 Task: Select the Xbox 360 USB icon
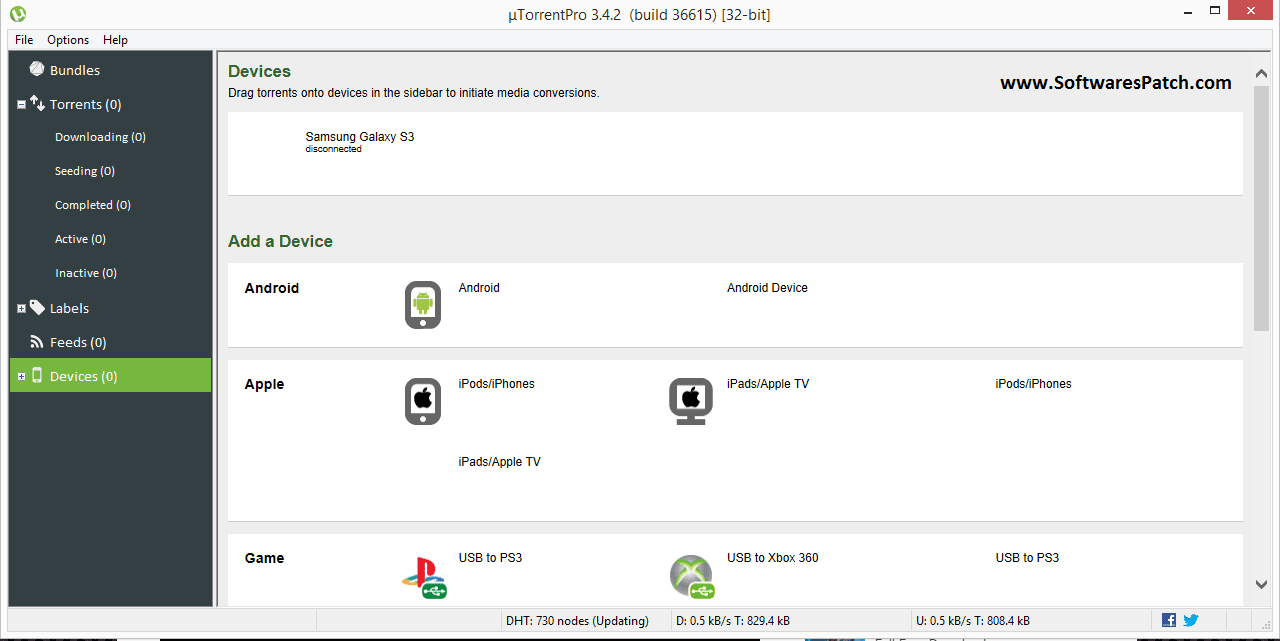[692, 577]
